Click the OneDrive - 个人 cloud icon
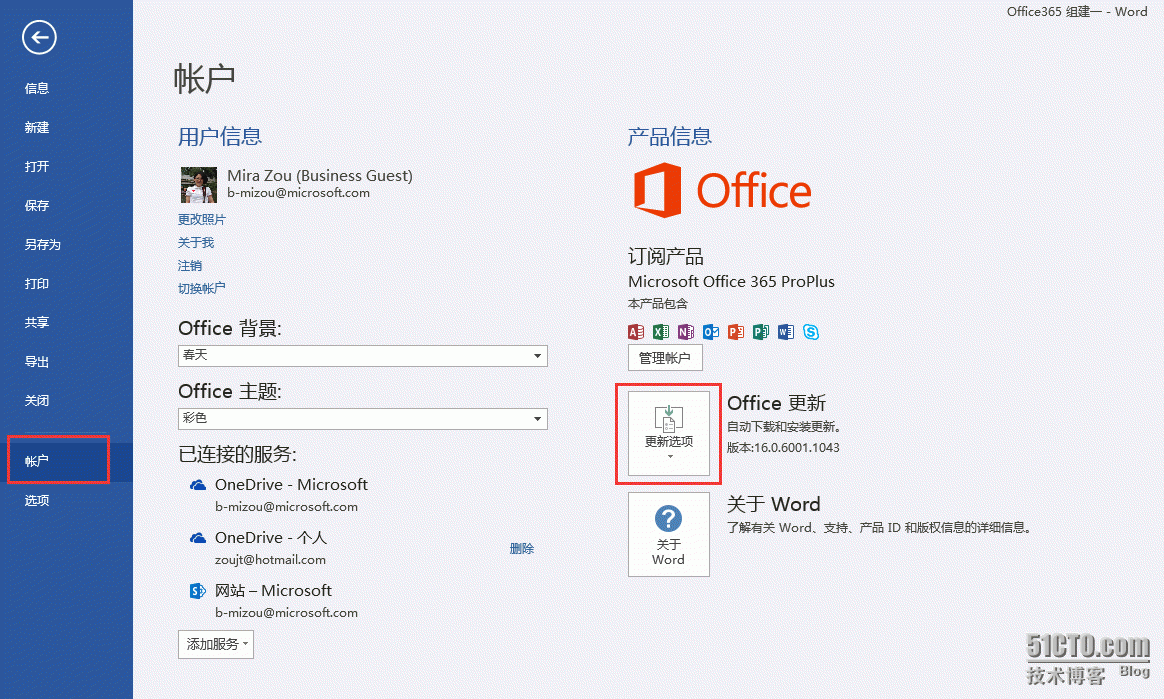This screenshot has height=699, width=1164. point(197,538)
